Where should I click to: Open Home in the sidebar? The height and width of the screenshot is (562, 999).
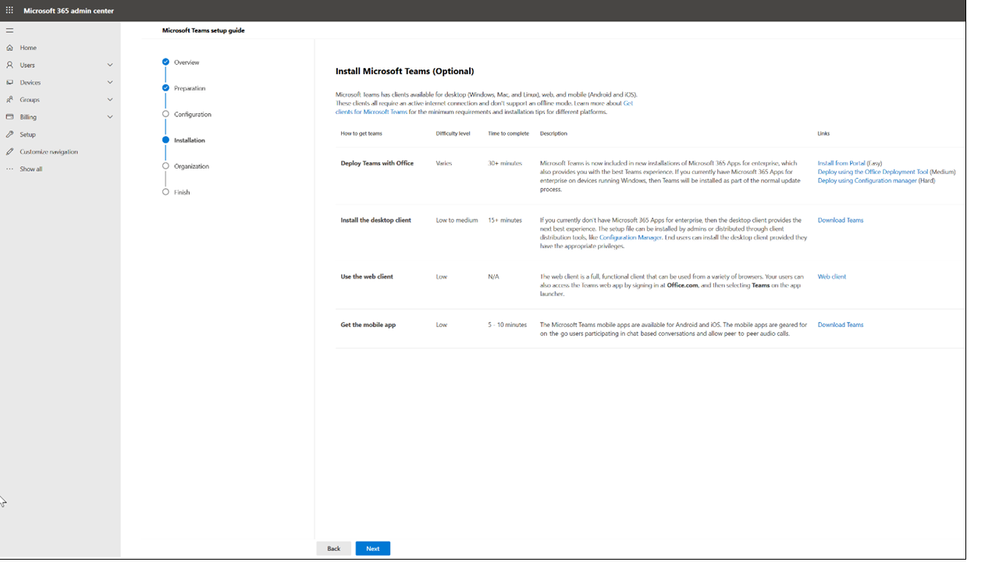click(28, 48)
